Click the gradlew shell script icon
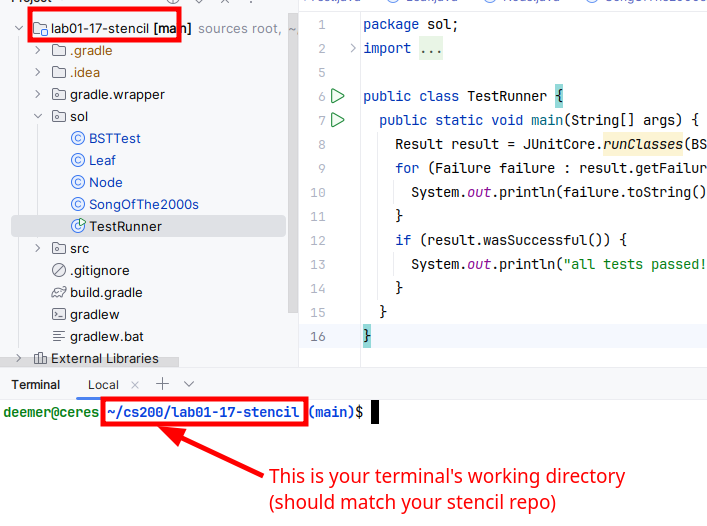This screenshot has width=707, height=526. click(59, 314)
